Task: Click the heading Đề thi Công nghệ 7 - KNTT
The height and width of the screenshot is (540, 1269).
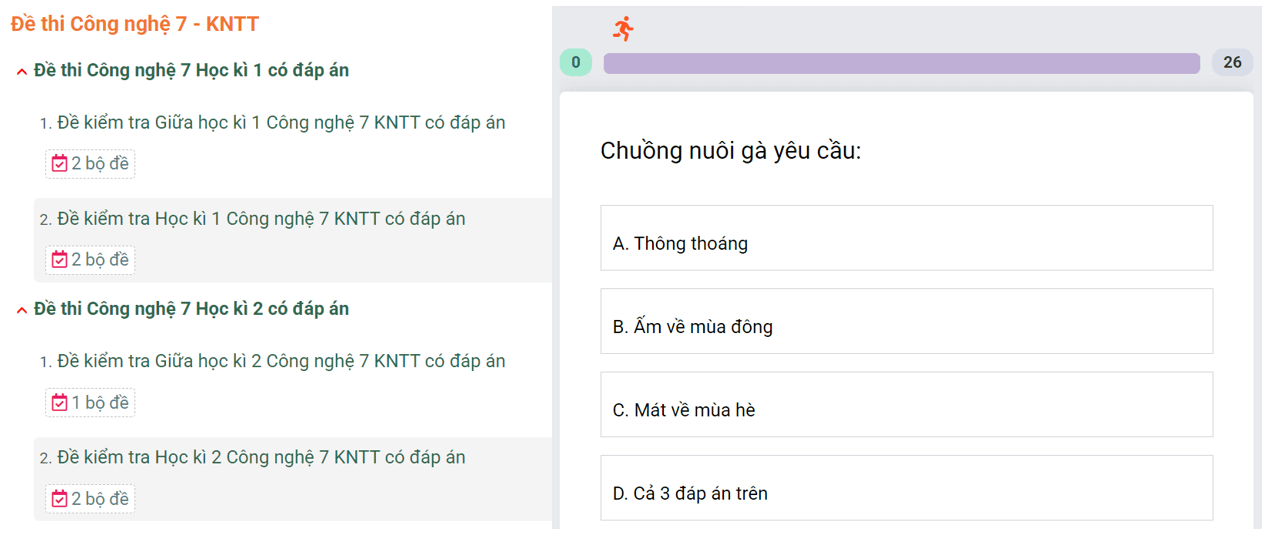Action: 135,25
